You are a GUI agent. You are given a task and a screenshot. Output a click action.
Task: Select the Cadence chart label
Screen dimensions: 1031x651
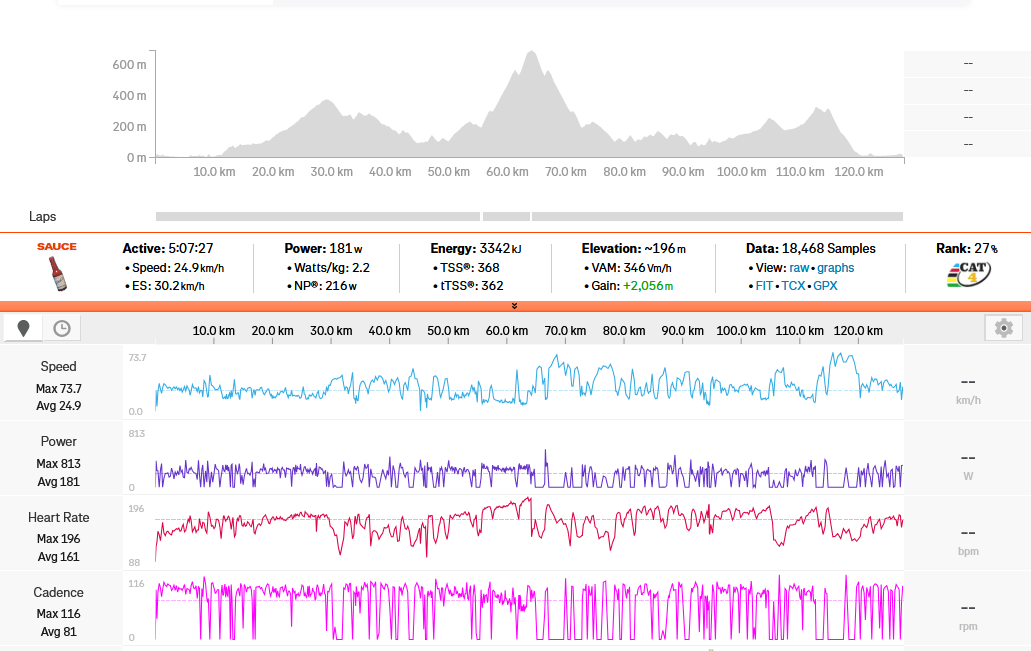point(59,592)
